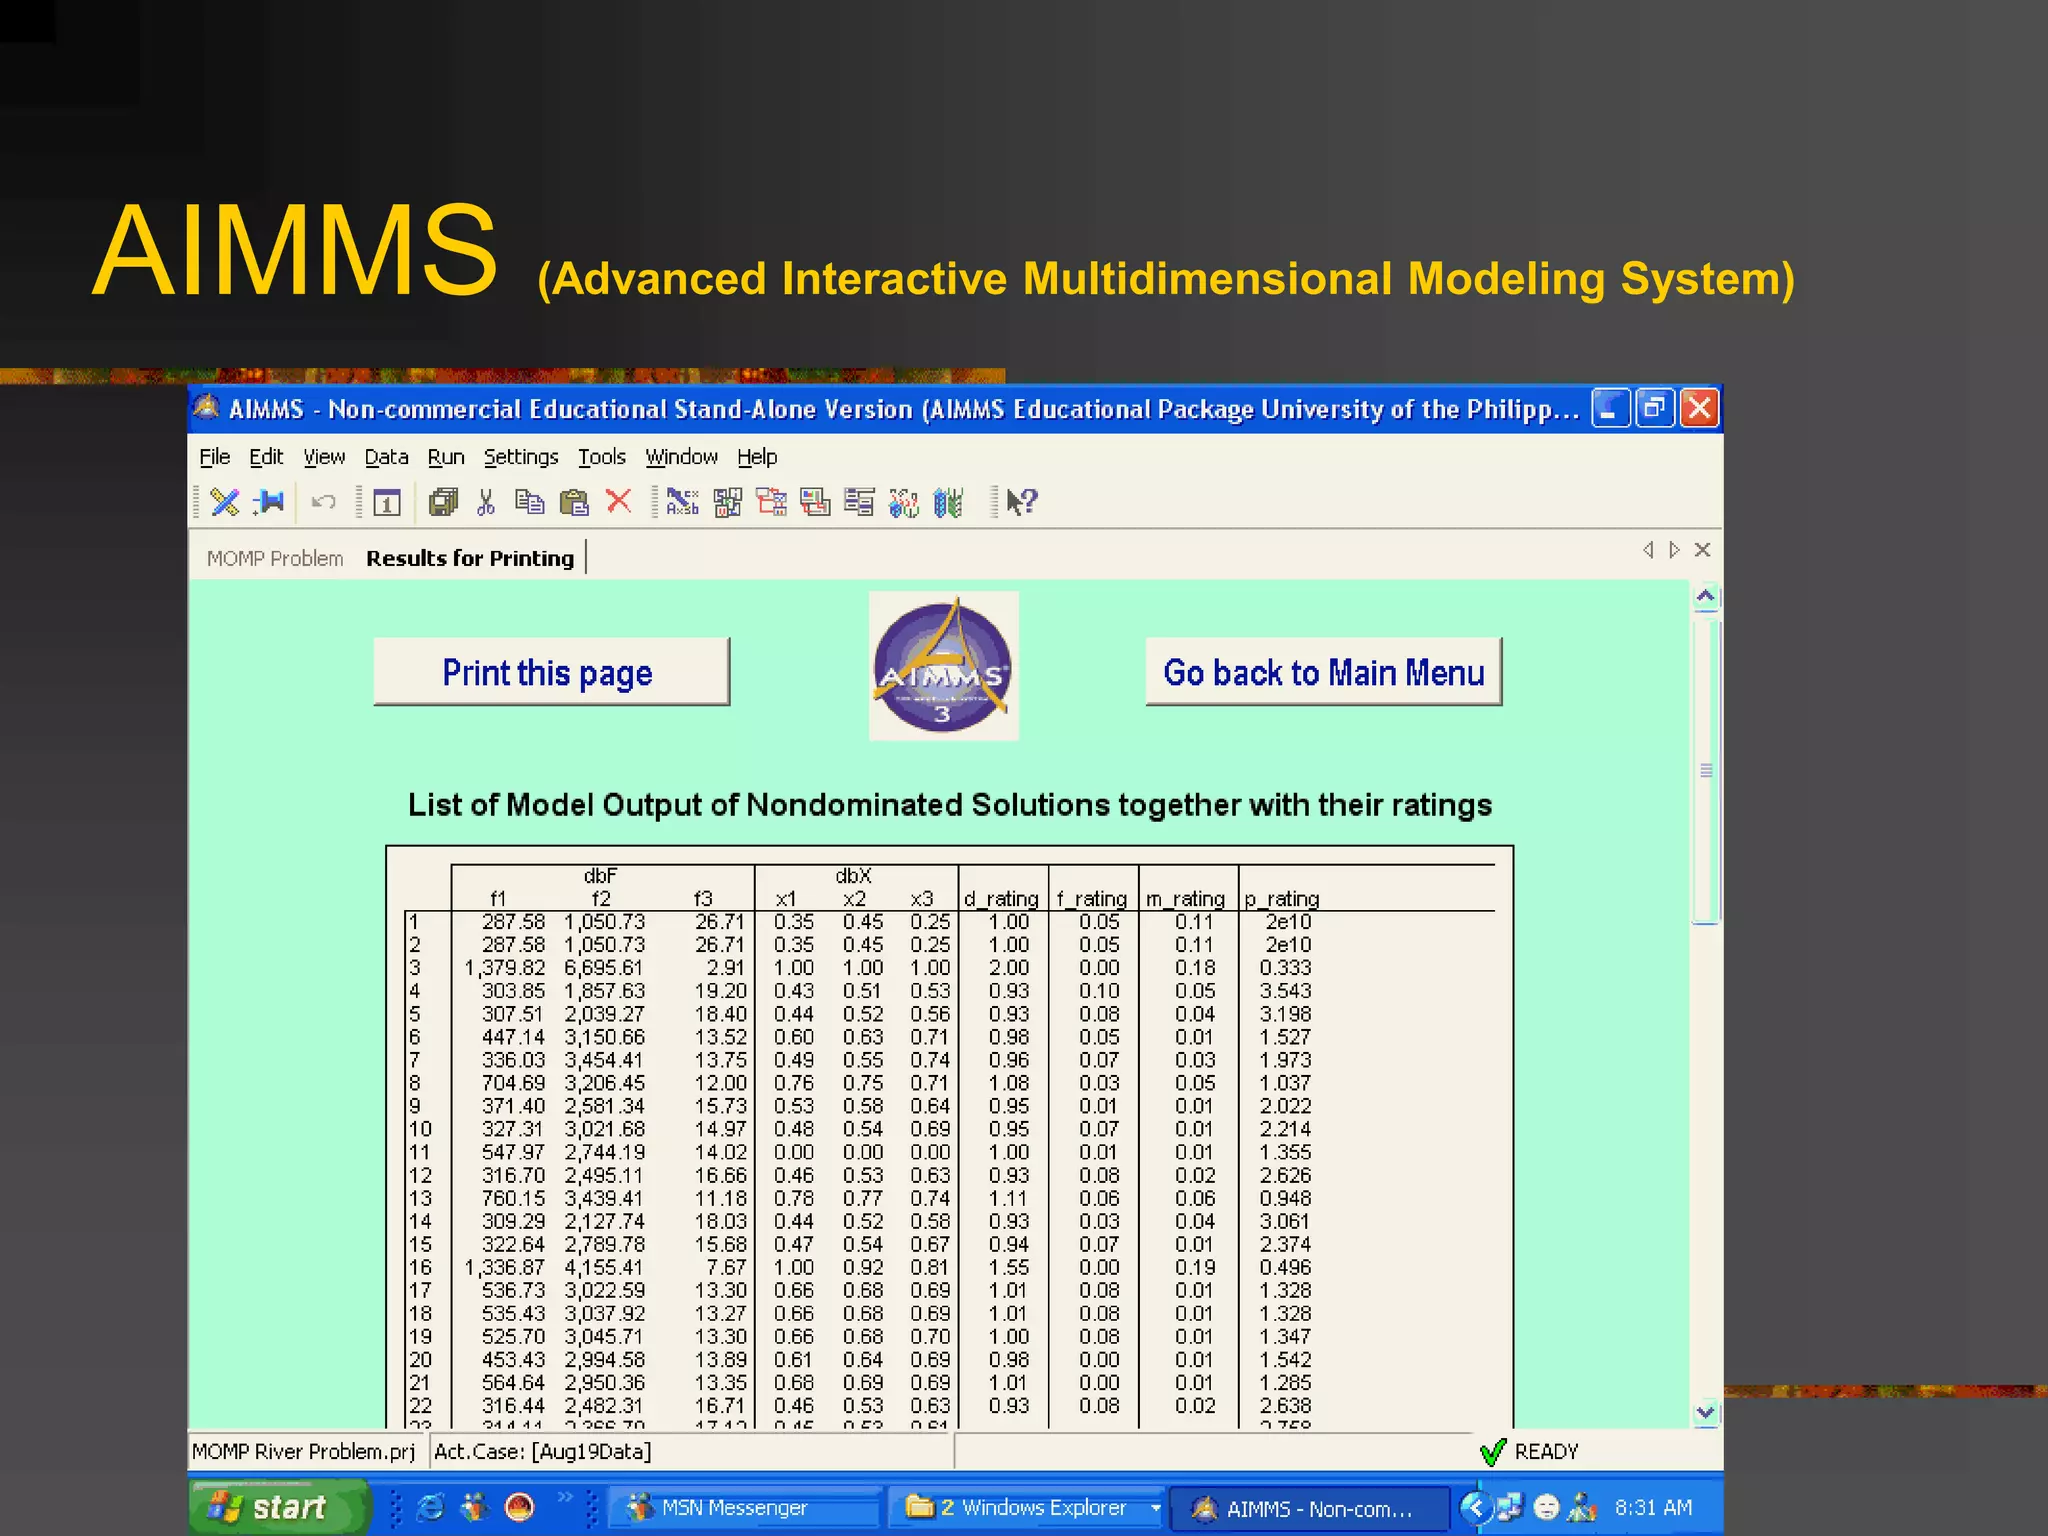
Task: Open the Data Manager cubes icon
Action: [903, 502]
